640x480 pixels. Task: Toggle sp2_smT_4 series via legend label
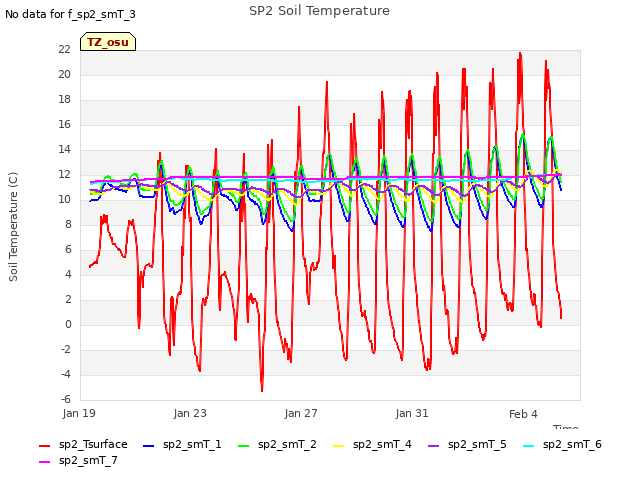point(382,444)
